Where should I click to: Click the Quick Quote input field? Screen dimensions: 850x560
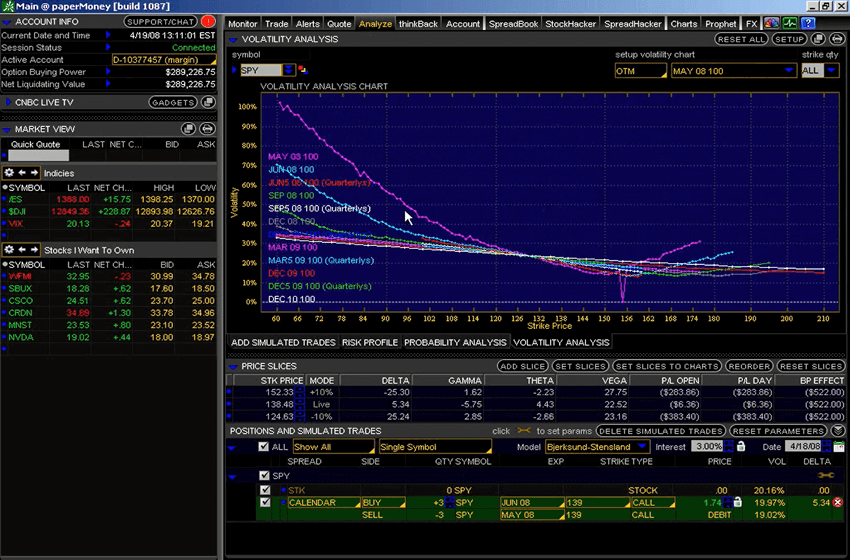38,156
